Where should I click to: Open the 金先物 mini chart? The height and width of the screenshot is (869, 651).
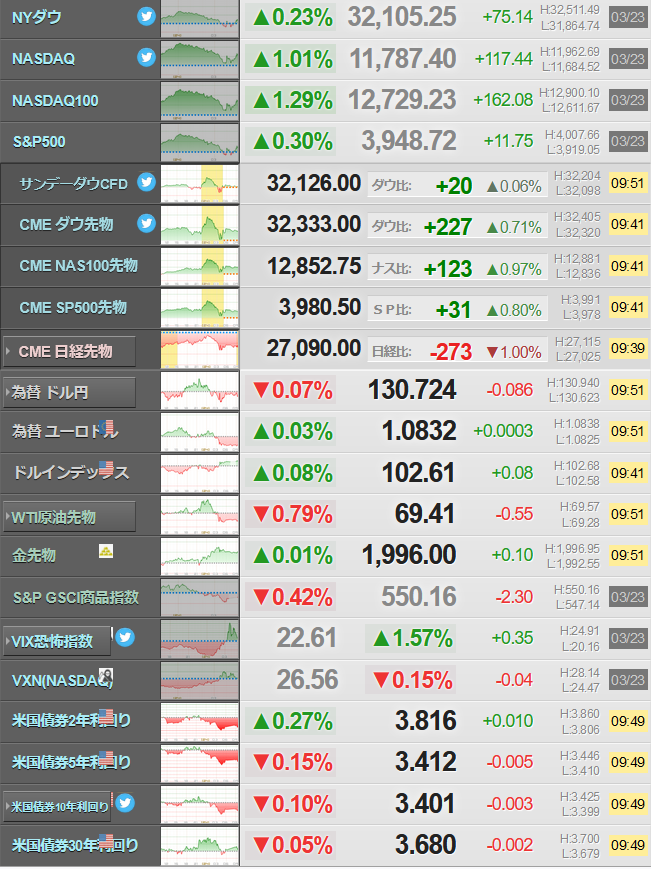pos(199,556)
